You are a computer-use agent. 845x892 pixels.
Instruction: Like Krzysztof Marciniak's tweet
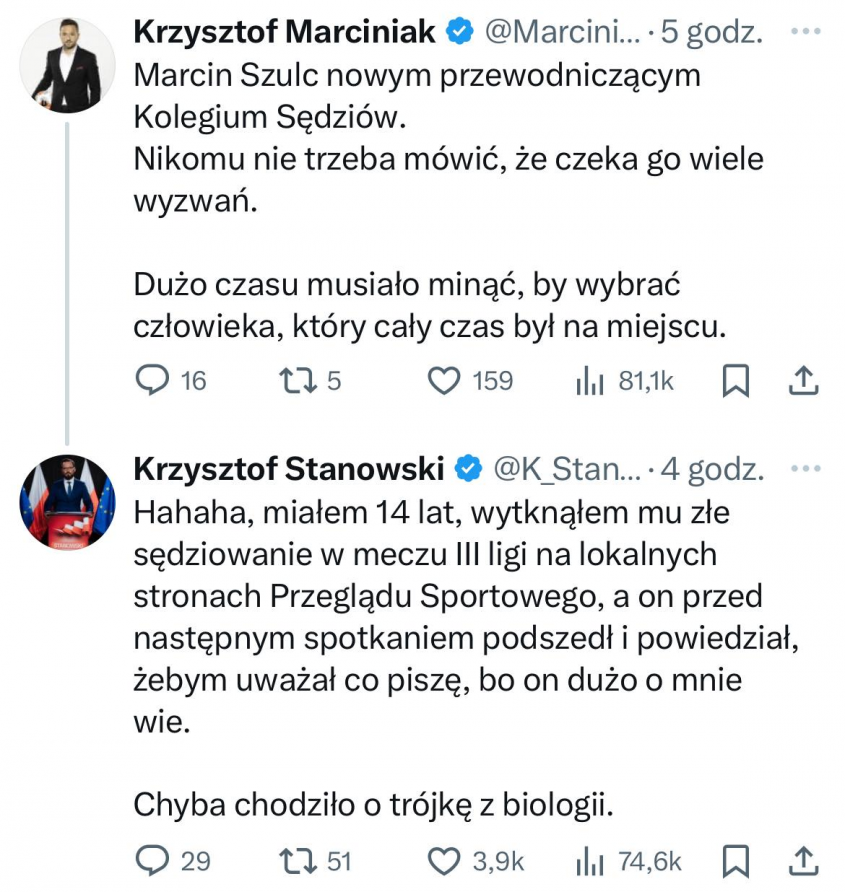pyautogui.click(x=442, y=381)
